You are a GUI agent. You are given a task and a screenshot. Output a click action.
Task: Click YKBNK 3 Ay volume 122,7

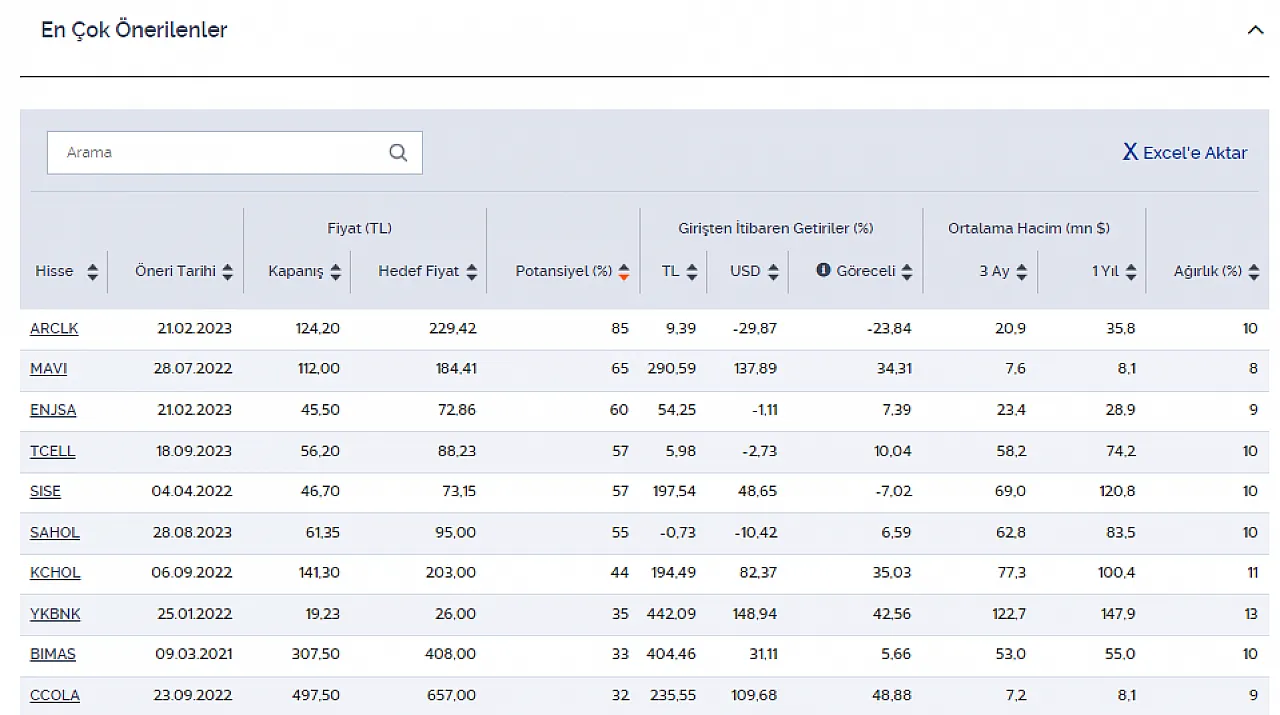point(1009,613)
